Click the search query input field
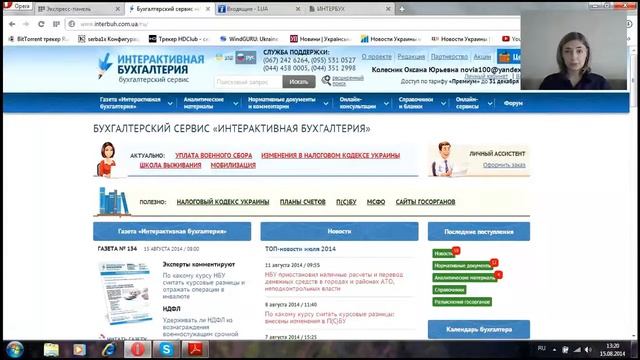The image size is (640, 360). tap(248, 82)
